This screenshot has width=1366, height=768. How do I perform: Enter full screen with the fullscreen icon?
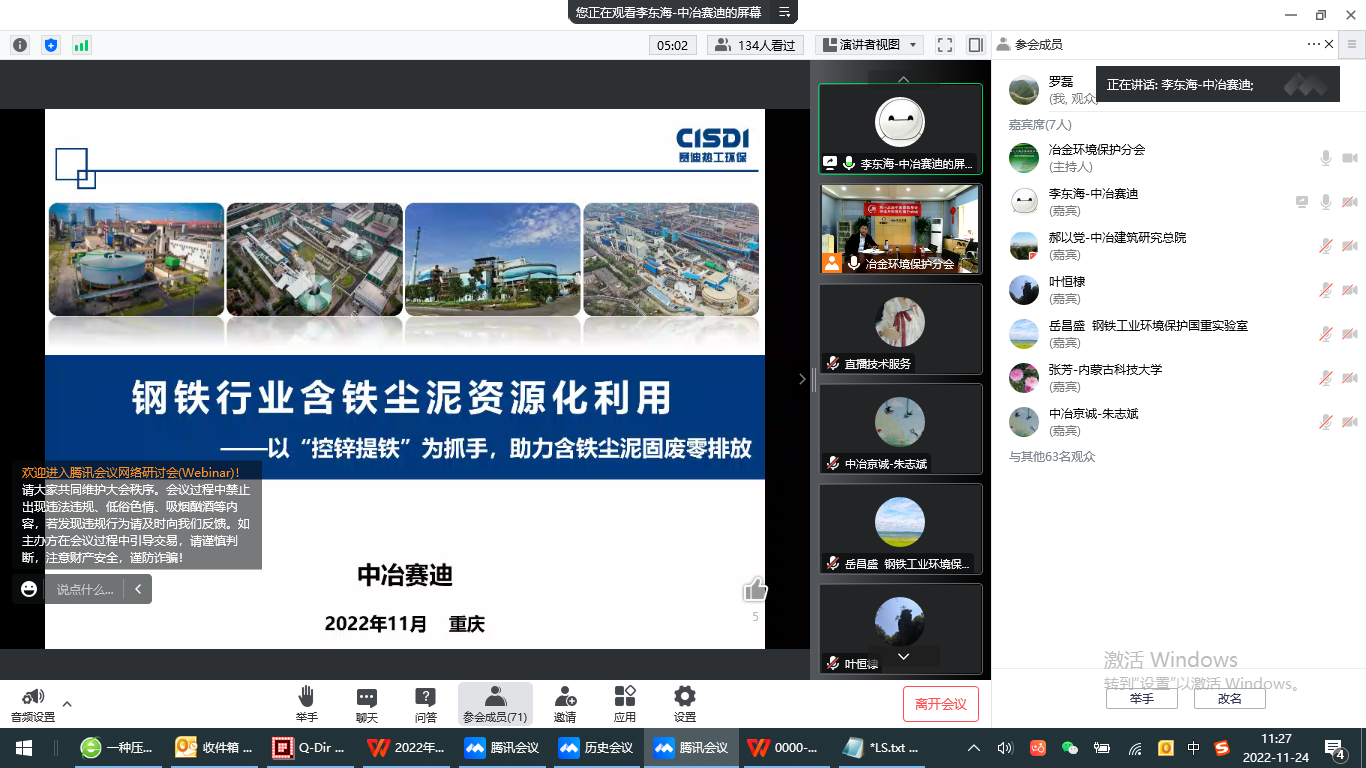pos(944,45)
